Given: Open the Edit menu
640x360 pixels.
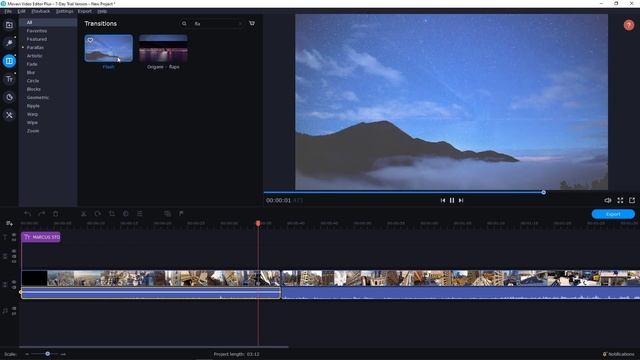Looking at the screenshot, I should pyautogui.click(x=22, y=11).
